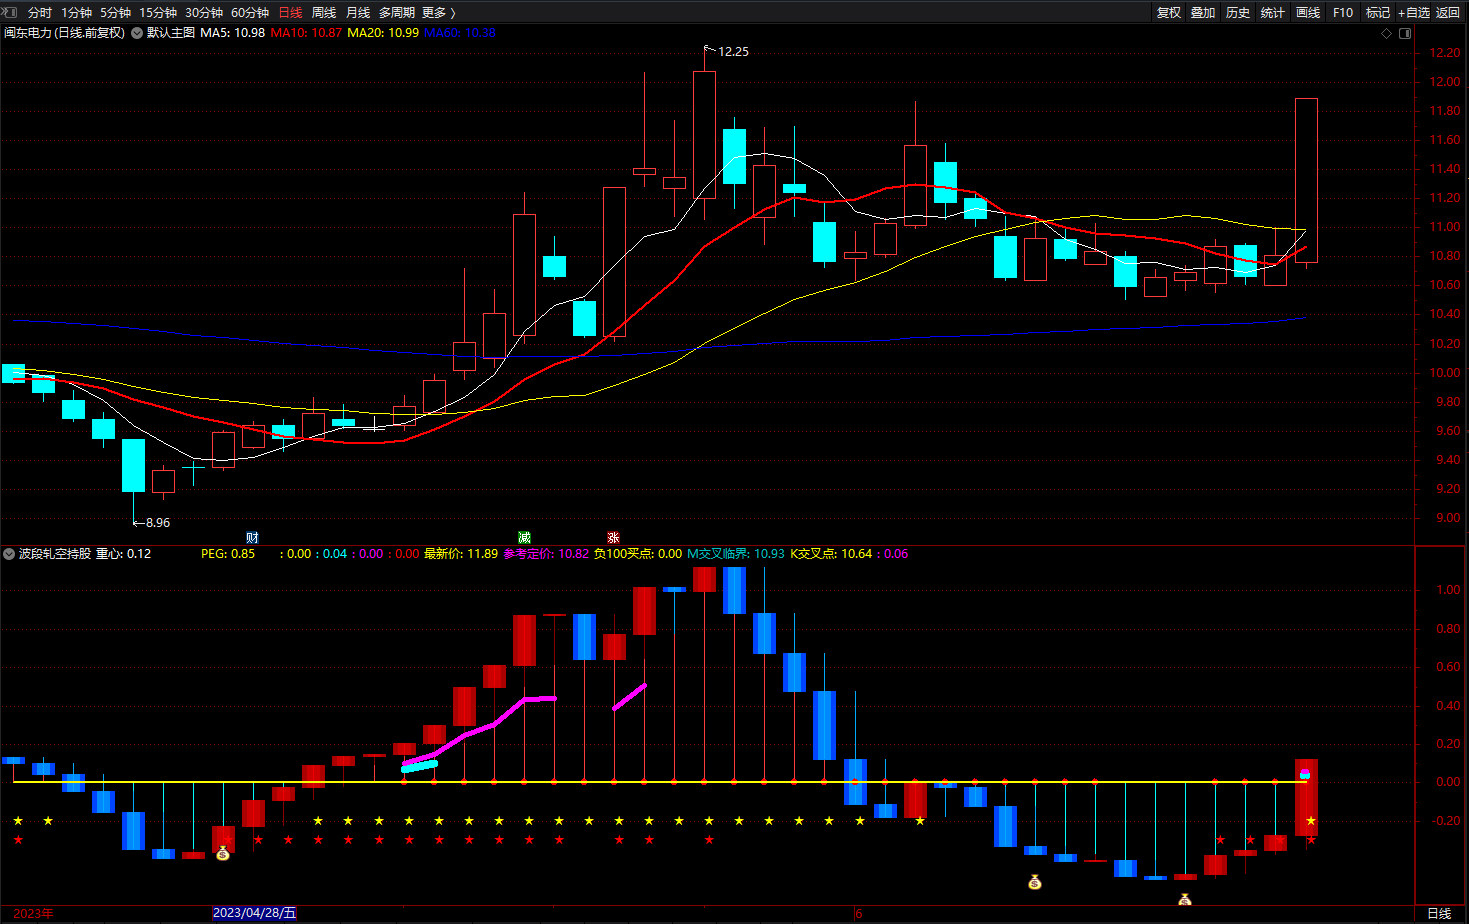Click the lowest money bag icon near bottom

tap(1185, 899)
